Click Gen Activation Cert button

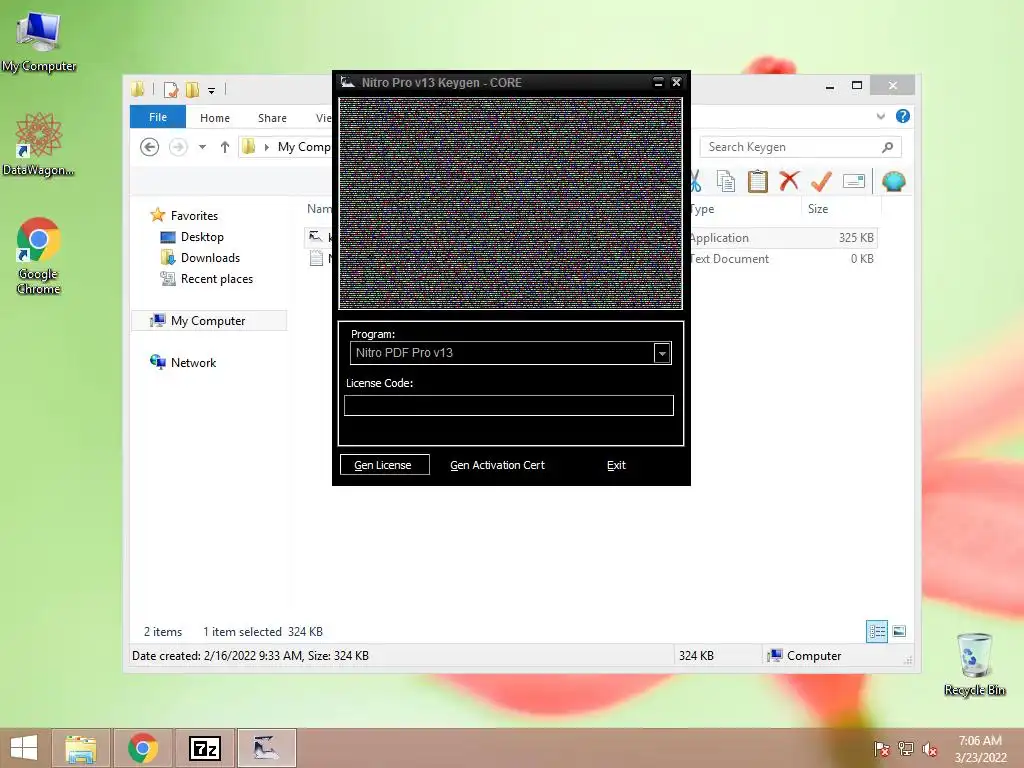[498, 465]
